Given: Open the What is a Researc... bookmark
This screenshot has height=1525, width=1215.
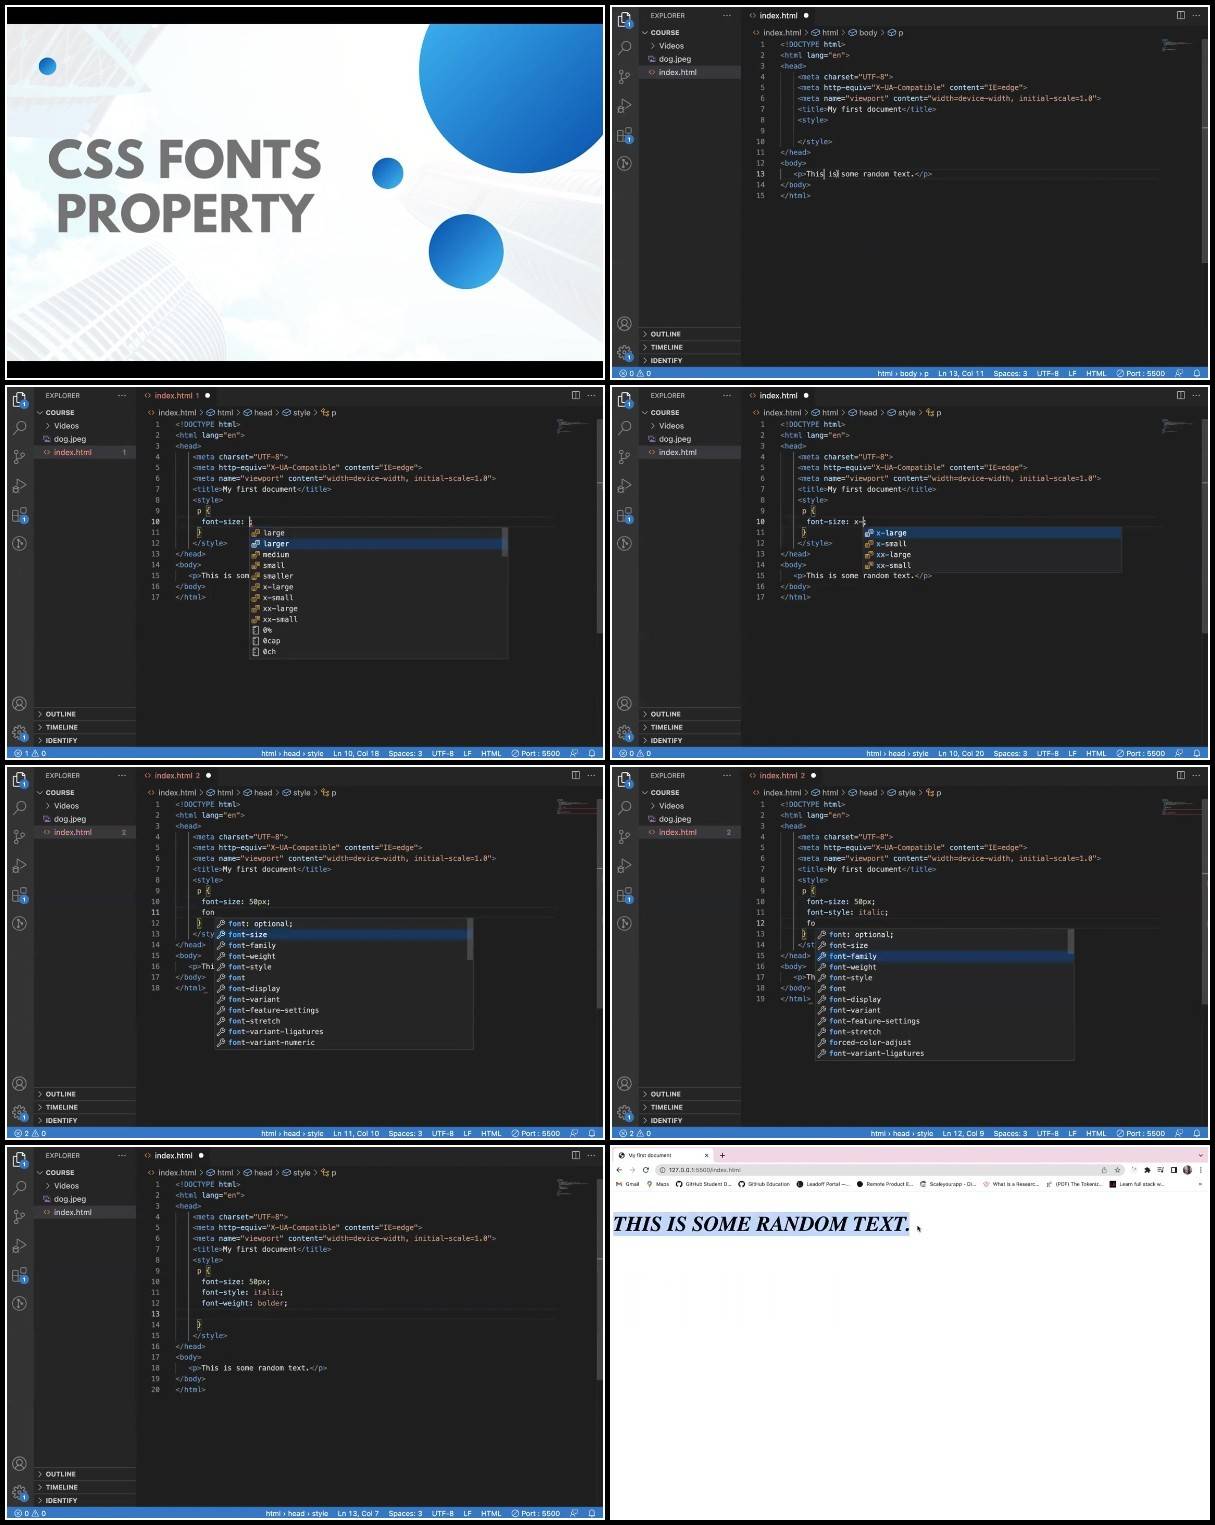Looking at the screenshot, I should (x=1011, y=1184).
